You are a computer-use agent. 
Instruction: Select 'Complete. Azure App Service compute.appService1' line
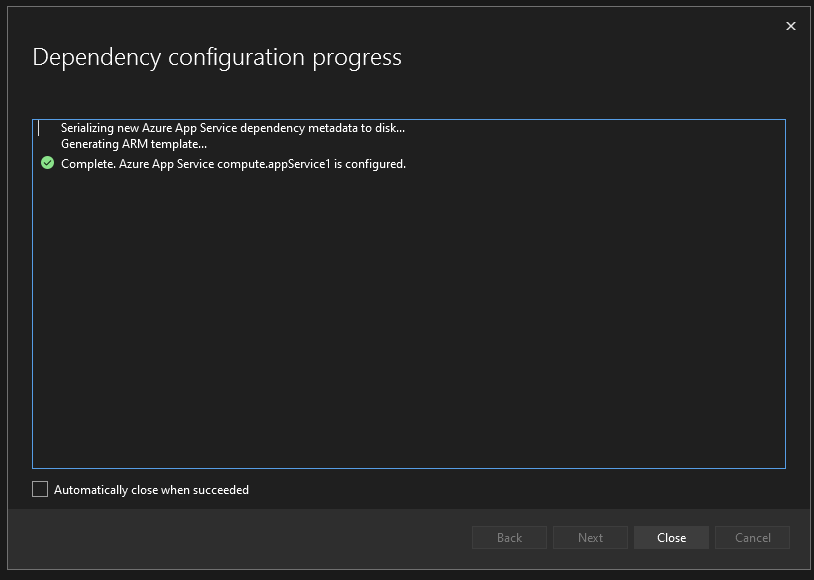tap(233, 164)
